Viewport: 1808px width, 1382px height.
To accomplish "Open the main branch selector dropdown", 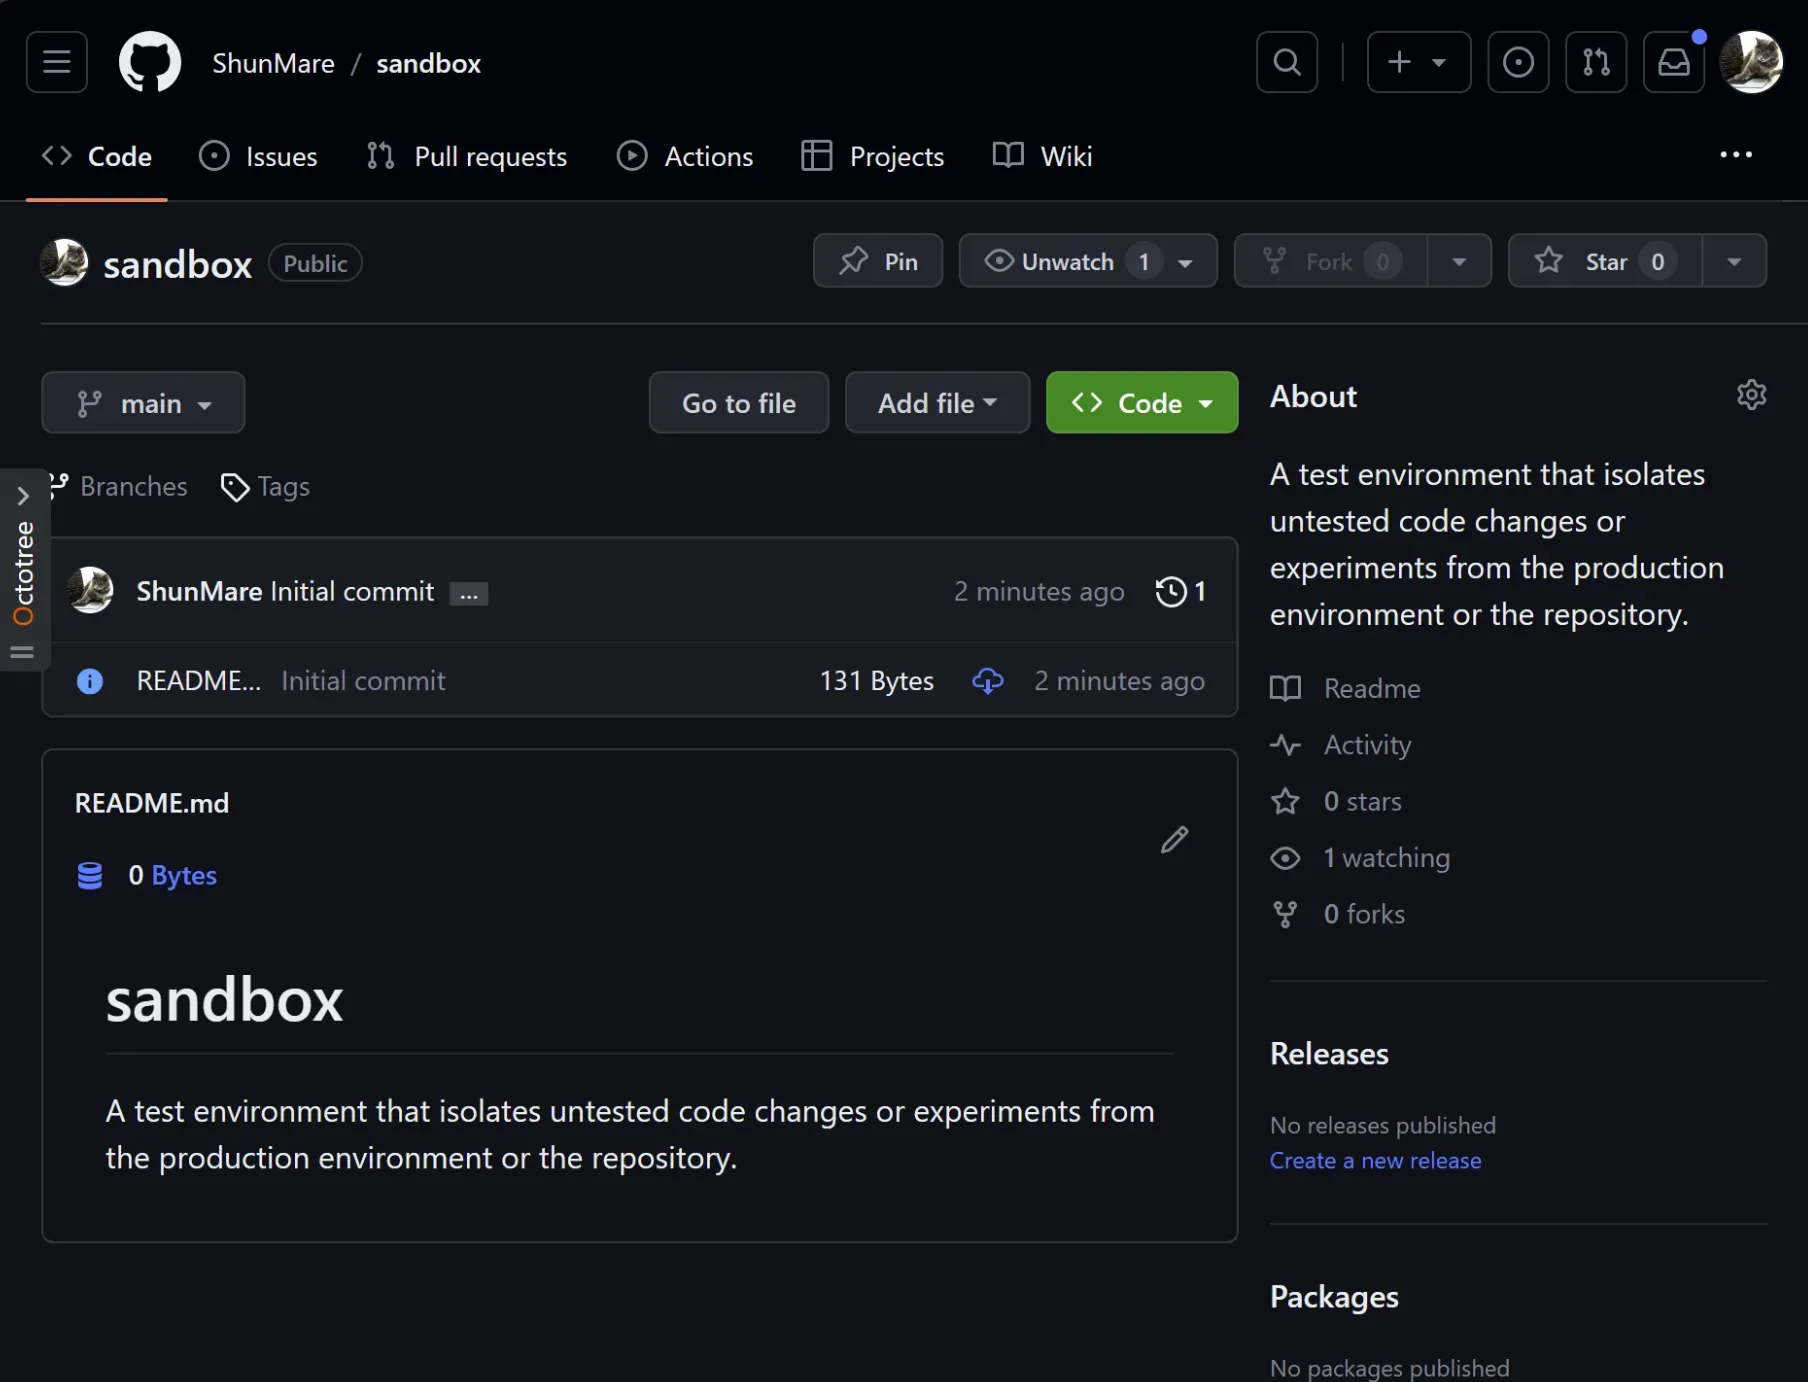I will [143, 403].
